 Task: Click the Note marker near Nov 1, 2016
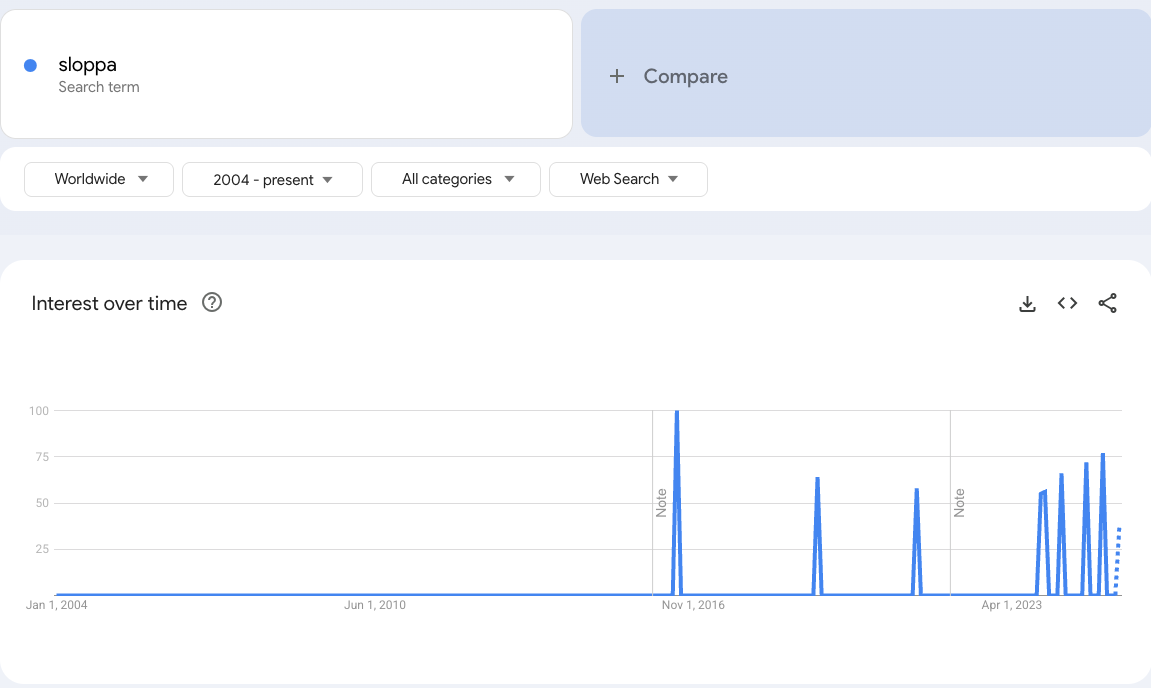coord(661,503)
